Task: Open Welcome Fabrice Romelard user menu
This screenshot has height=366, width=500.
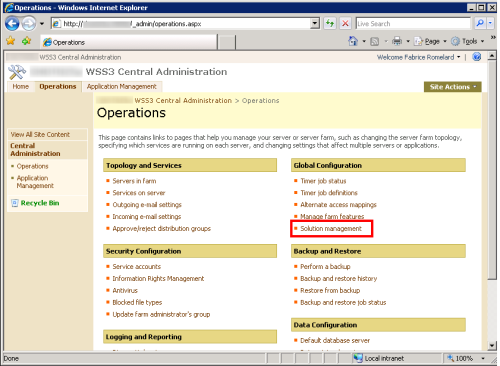Action: click(419, 57)
